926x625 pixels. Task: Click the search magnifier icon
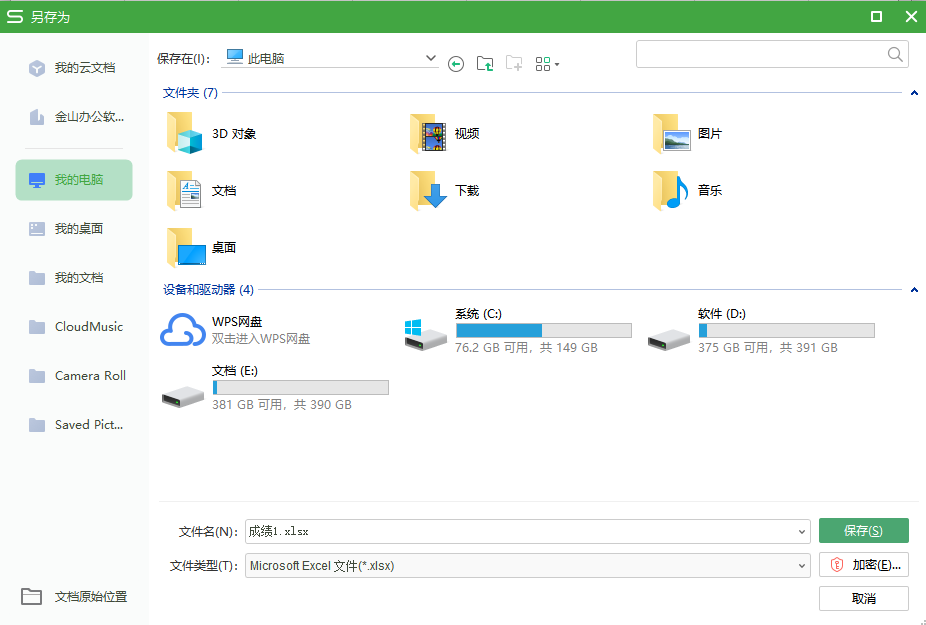coord(896,54)
